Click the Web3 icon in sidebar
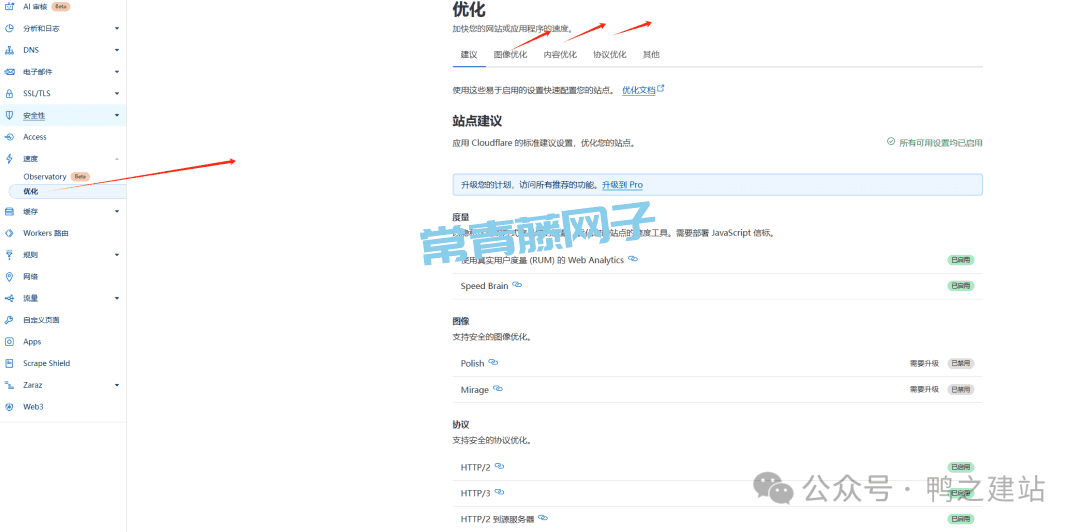The image size is (1080, 532). click(x=9, y=407)
